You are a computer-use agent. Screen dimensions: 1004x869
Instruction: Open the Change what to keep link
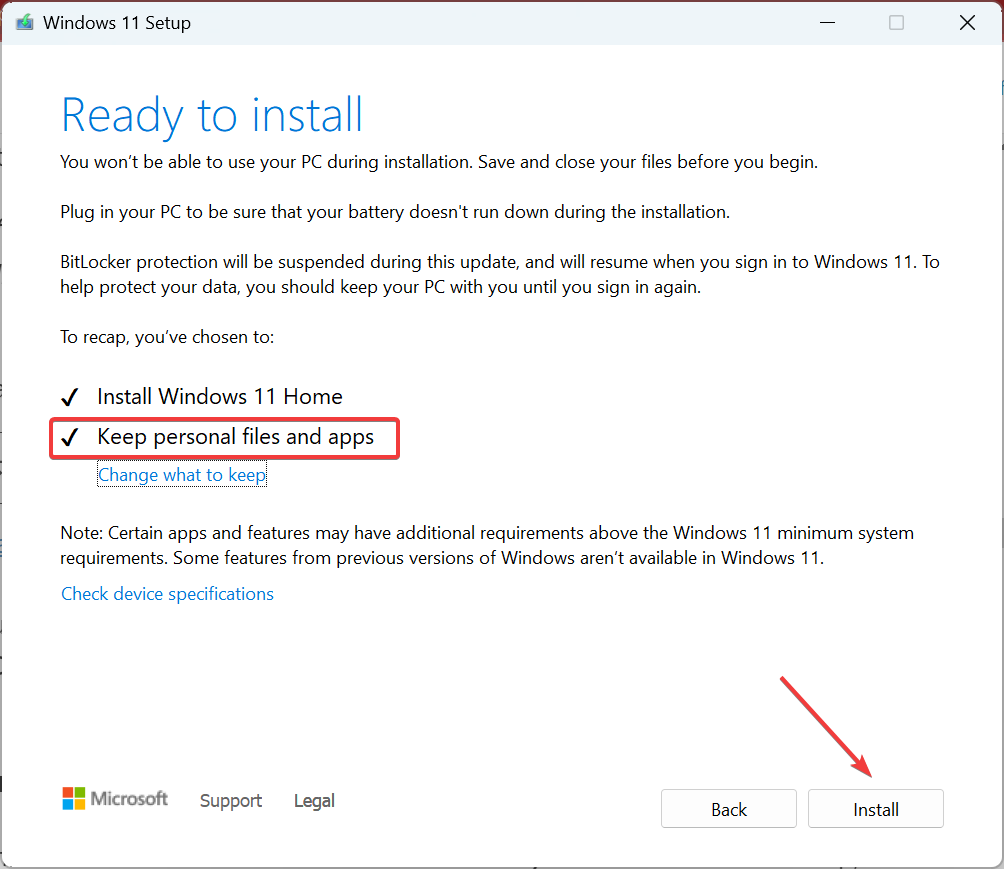pyautogui.click(x=182, y=475)
